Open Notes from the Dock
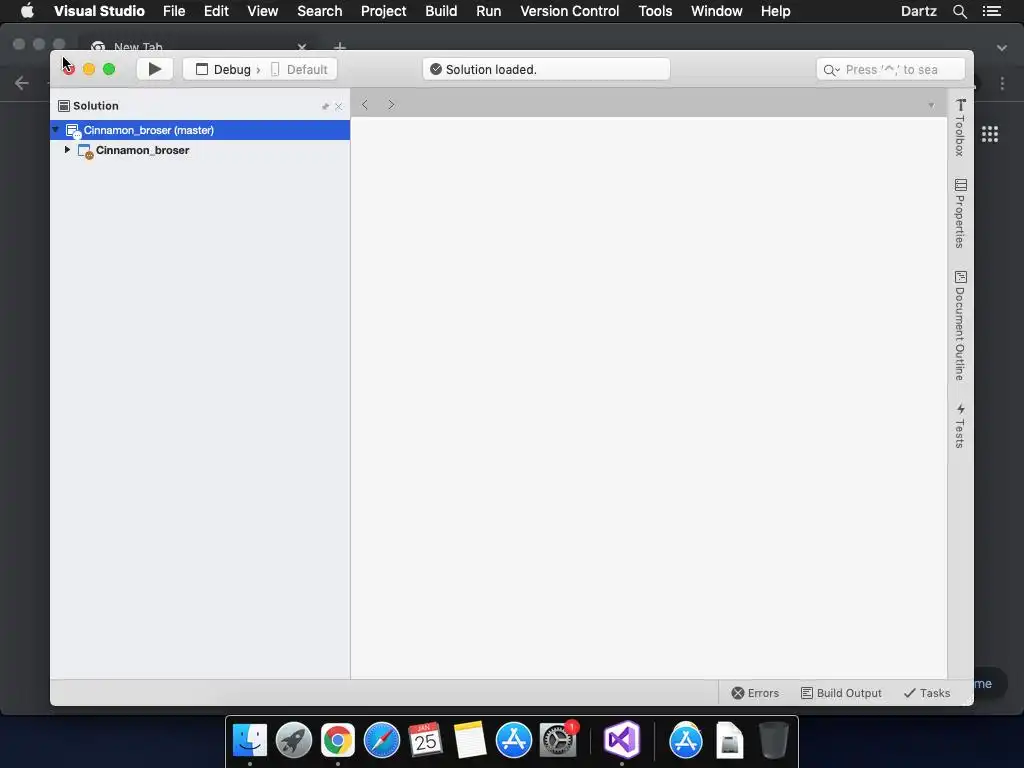 (470, 741)
